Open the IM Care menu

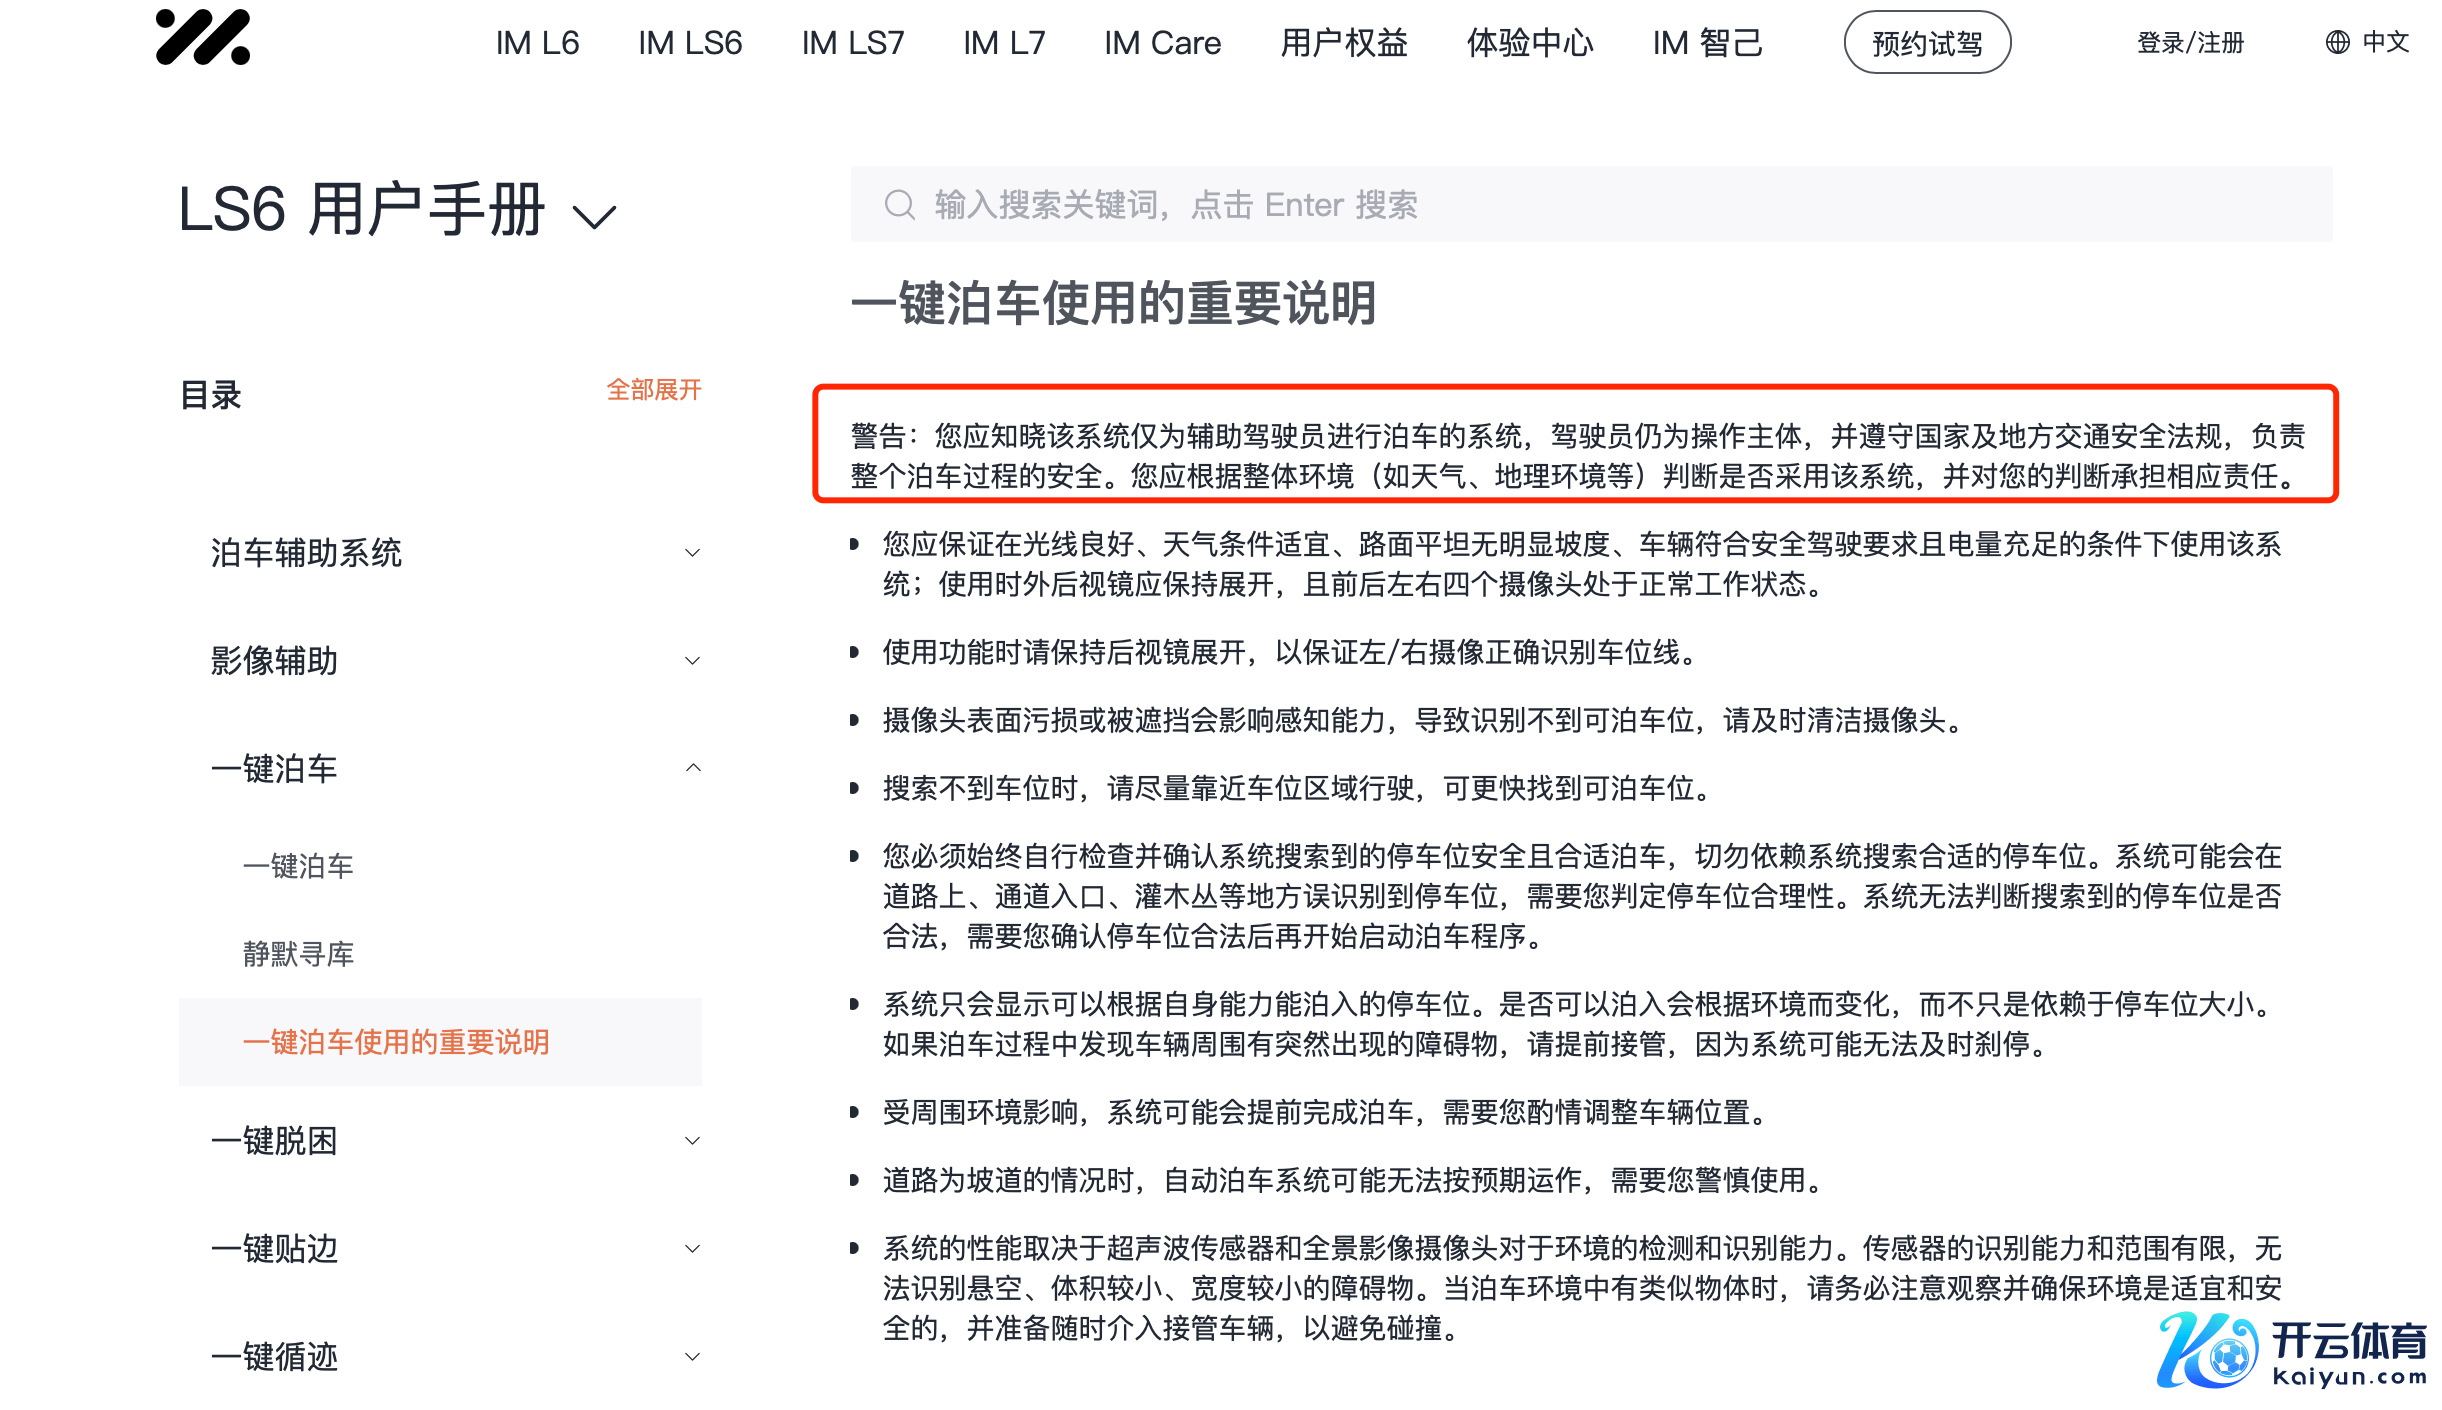click(1162, 43)
